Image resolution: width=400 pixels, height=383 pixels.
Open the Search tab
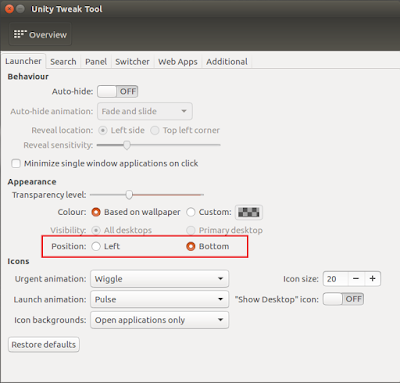pyautogui.click(x=63, y=62)
